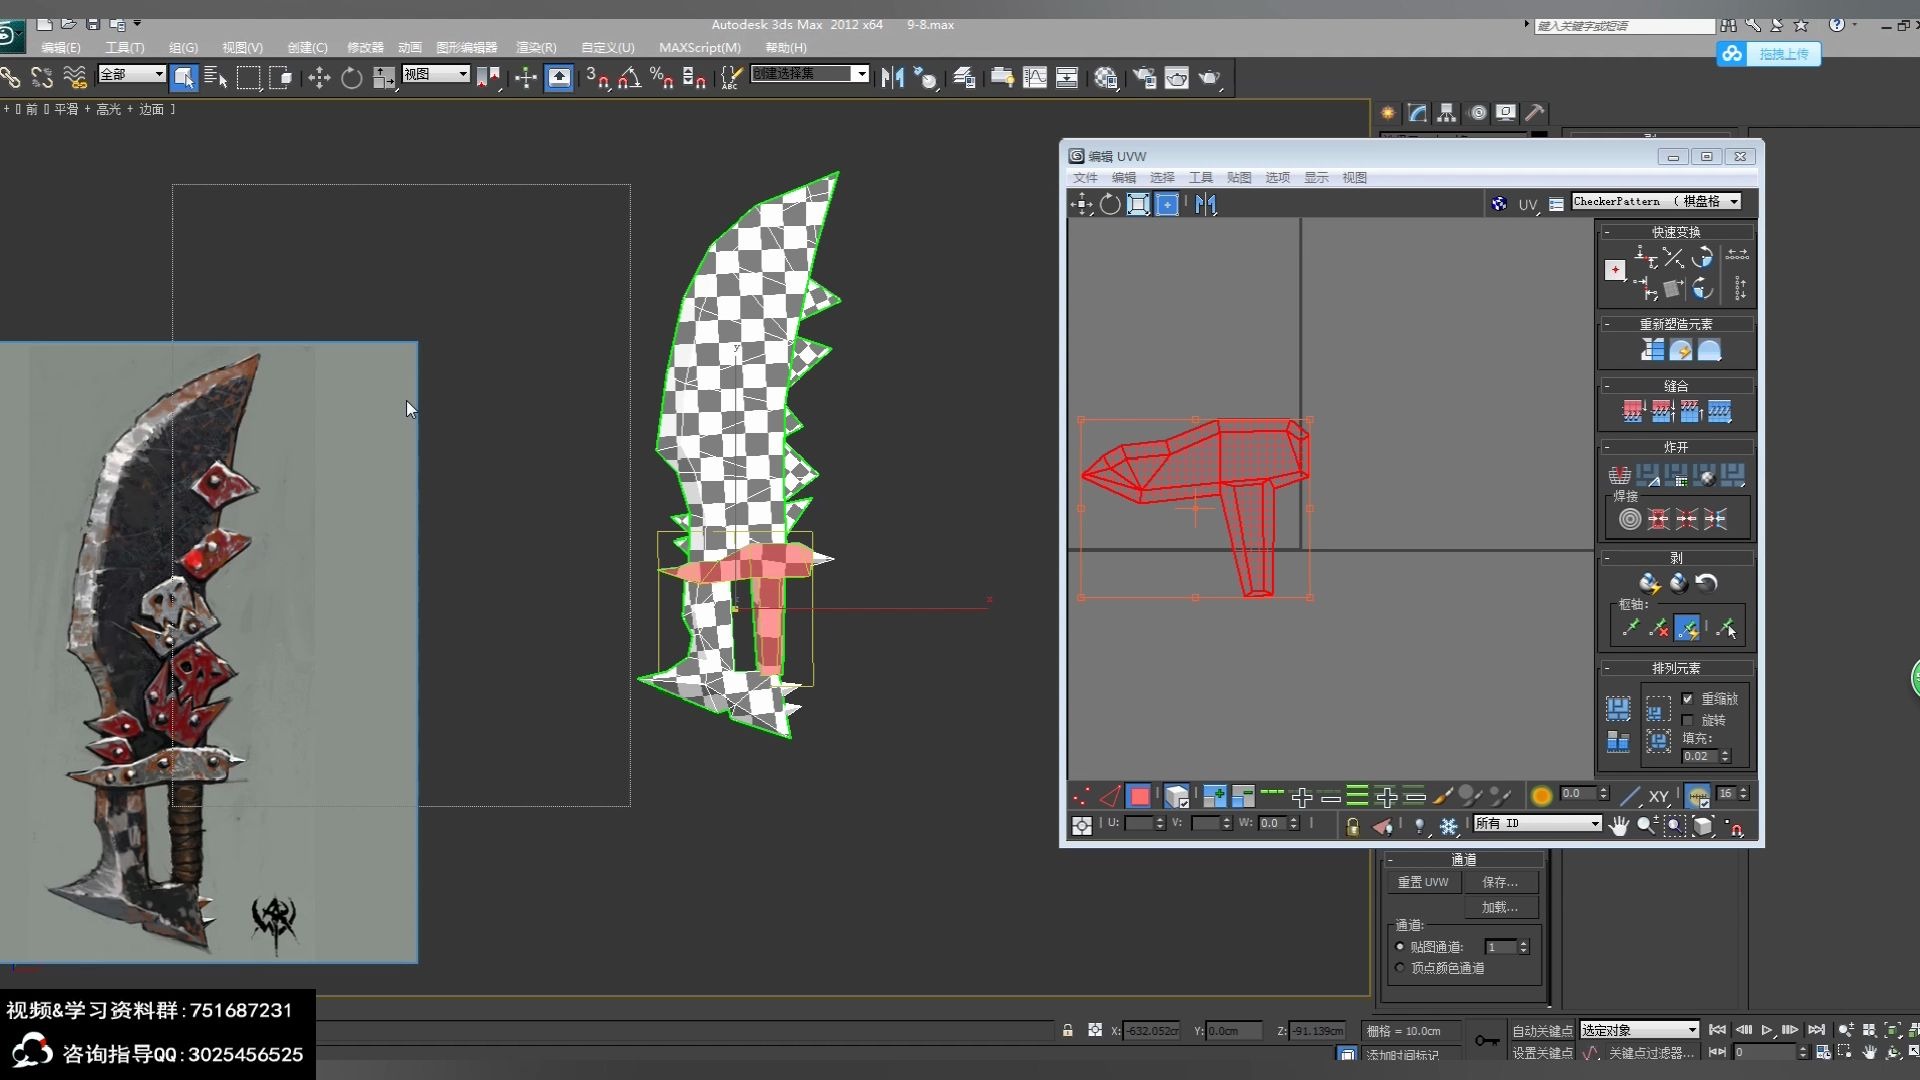Click 重置 UVW button in Channel rollout
Screen dimensions: 1920x1080
[1423, 883]
